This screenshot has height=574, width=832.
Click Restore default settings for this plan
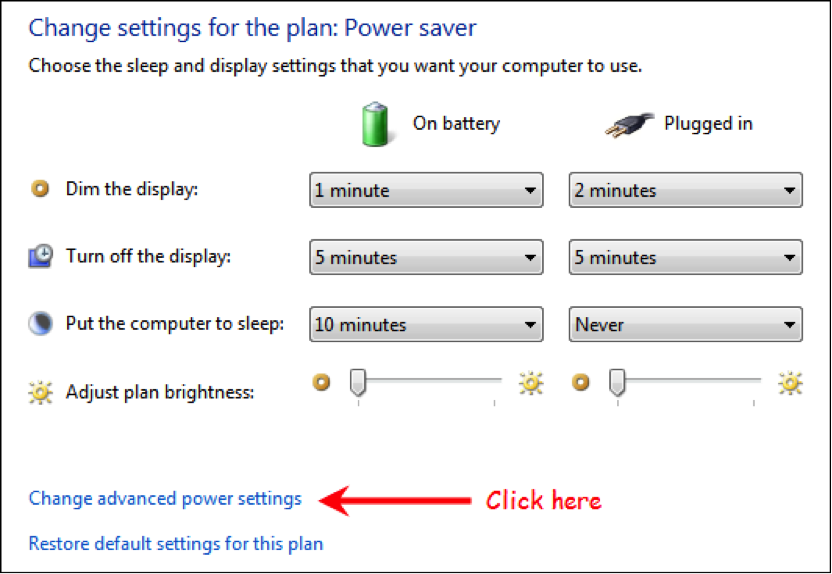tap(176, 544)
